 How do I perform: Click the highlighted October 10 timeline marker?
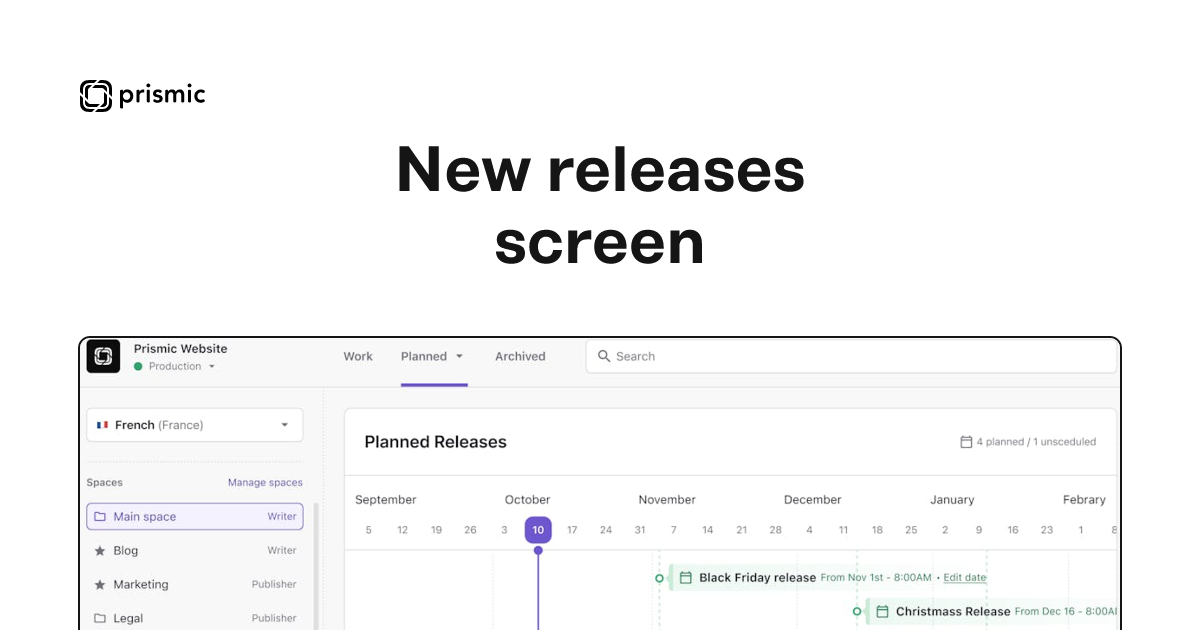[538, 530]
